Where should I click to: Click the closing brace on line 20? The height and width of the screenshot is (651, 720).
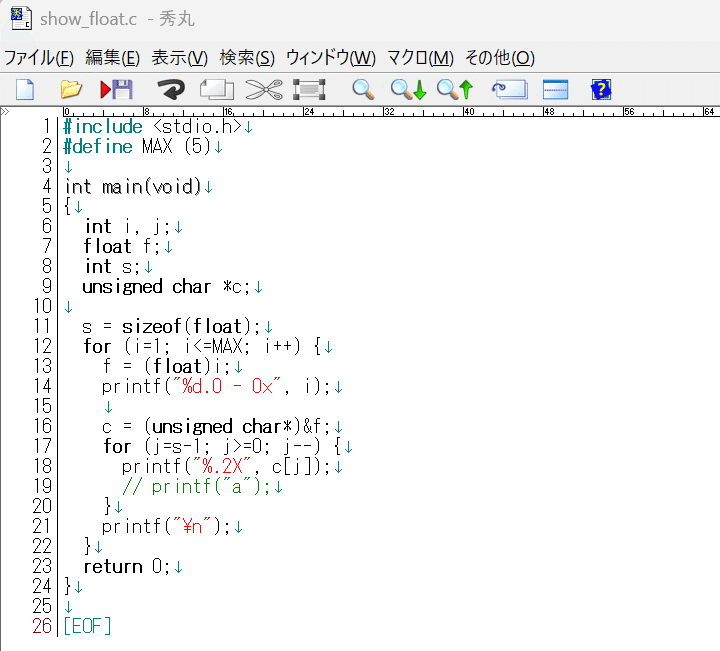(x=107, y=506)
